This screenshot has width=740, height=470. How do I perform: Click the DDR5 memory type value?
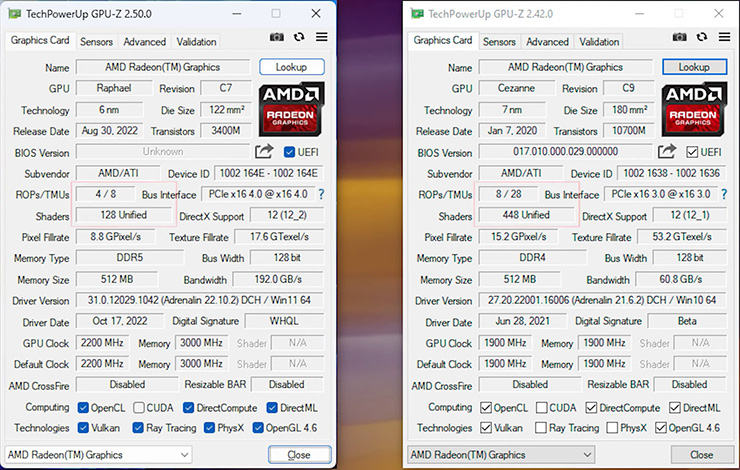pyautogui.click(x=130, y=258)
